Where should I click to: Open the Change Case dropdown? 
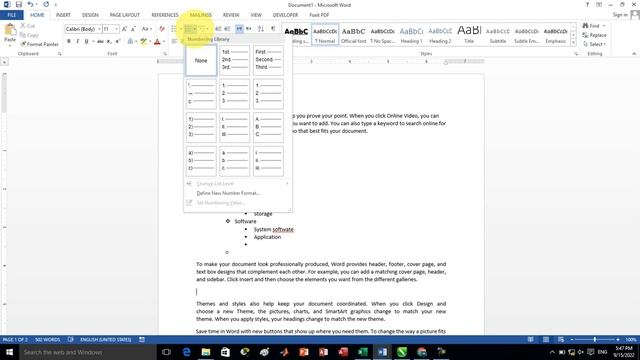(x=147, y=29)
